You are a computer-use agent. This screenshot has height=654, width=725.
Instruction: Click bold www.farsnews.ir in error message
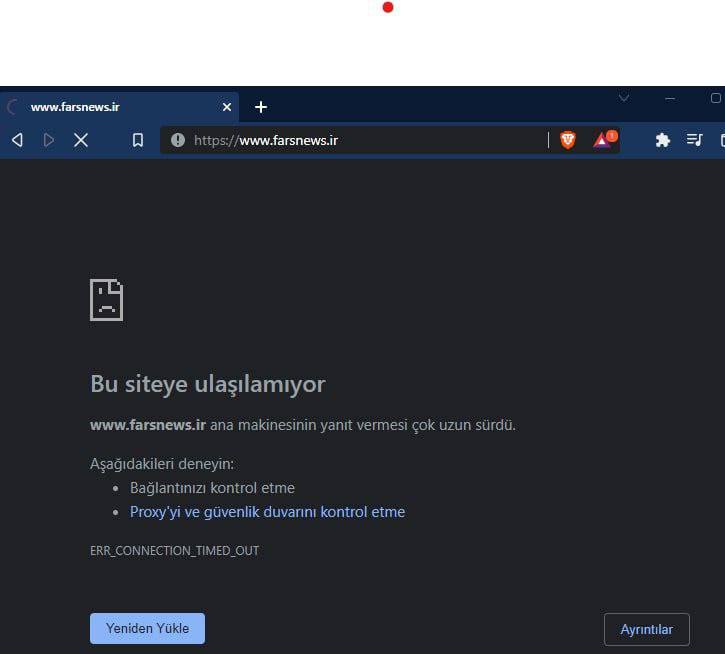148,425
